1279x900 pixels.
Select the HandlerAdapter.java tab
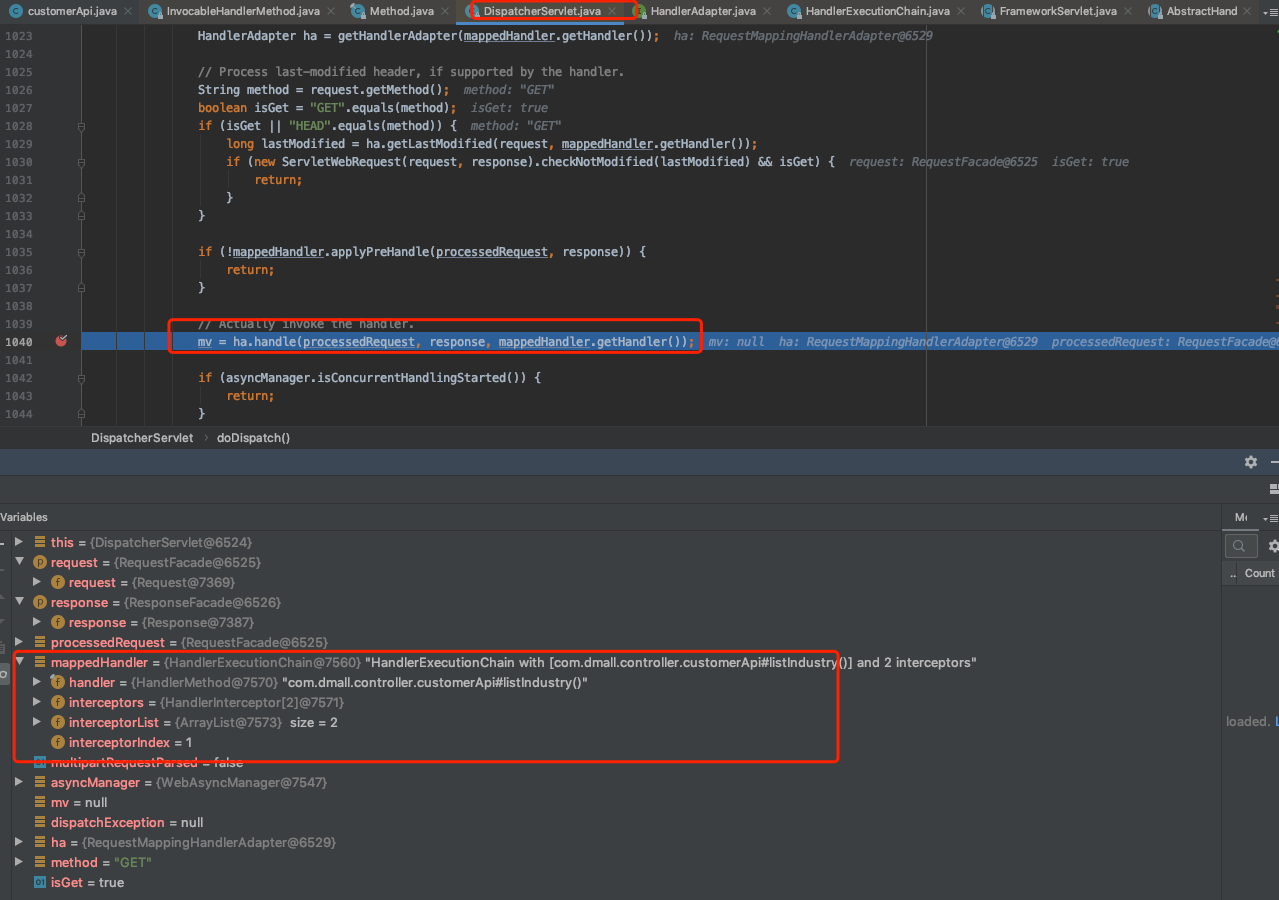coord(703,11)
